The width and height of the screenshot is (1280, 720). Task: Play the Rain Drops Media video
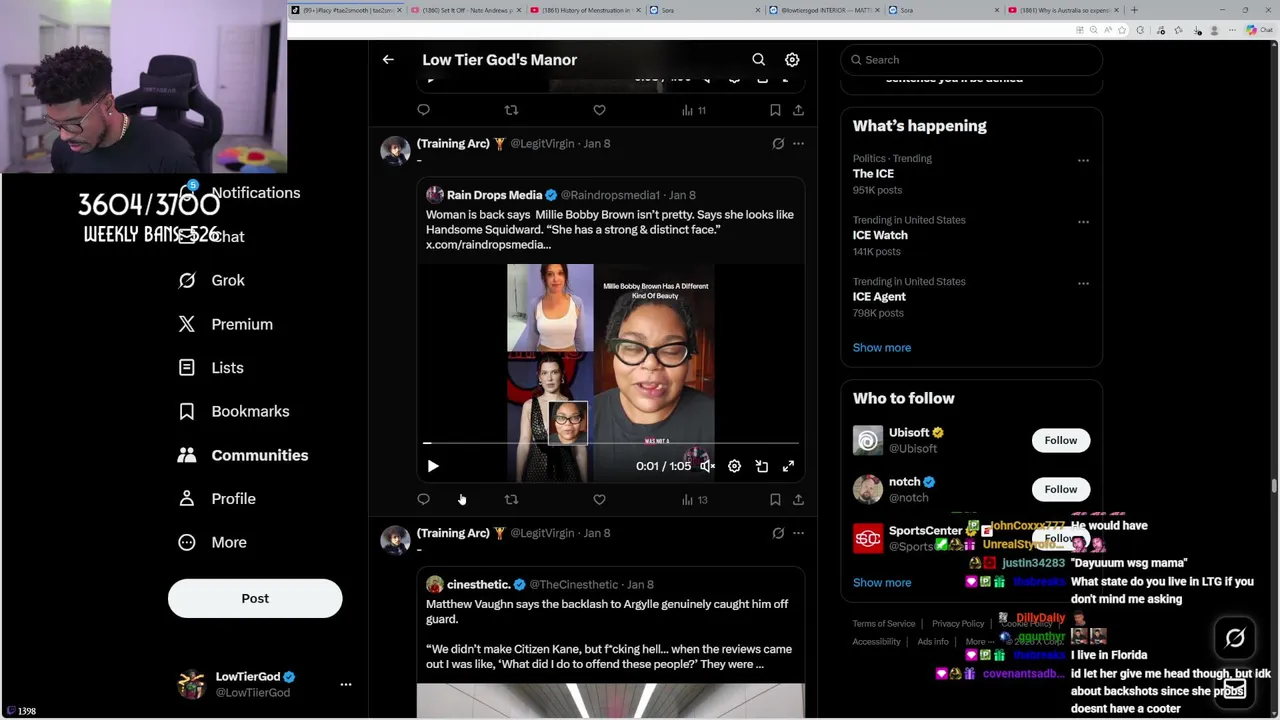[x=432, y=466]
